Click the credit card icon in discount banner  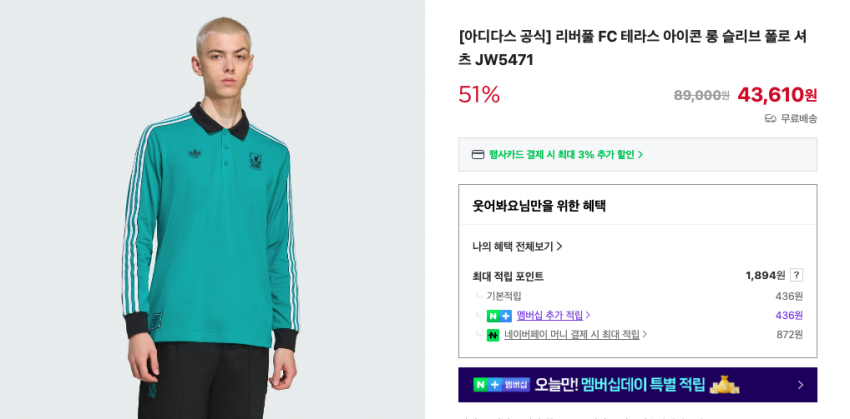point(478,154)
